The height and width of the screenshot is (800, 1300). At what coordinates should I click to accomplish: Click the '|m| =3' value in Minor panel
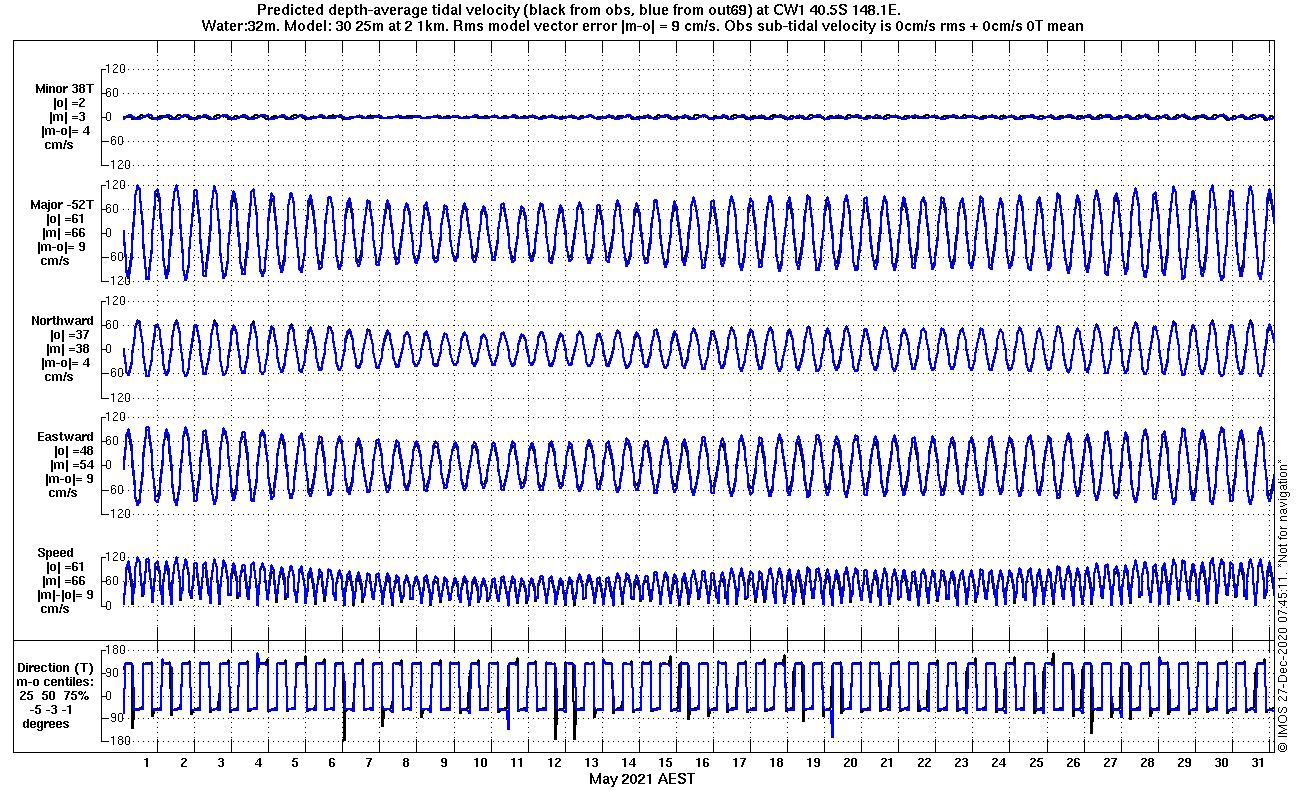coord(71,116)
